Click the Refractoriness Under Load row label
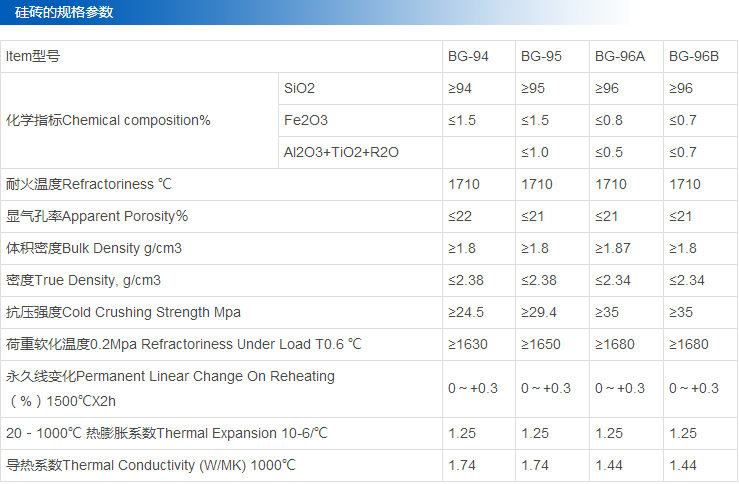This screenshot has height=484, width=739. pyautogui.click(x=184, y=344)
